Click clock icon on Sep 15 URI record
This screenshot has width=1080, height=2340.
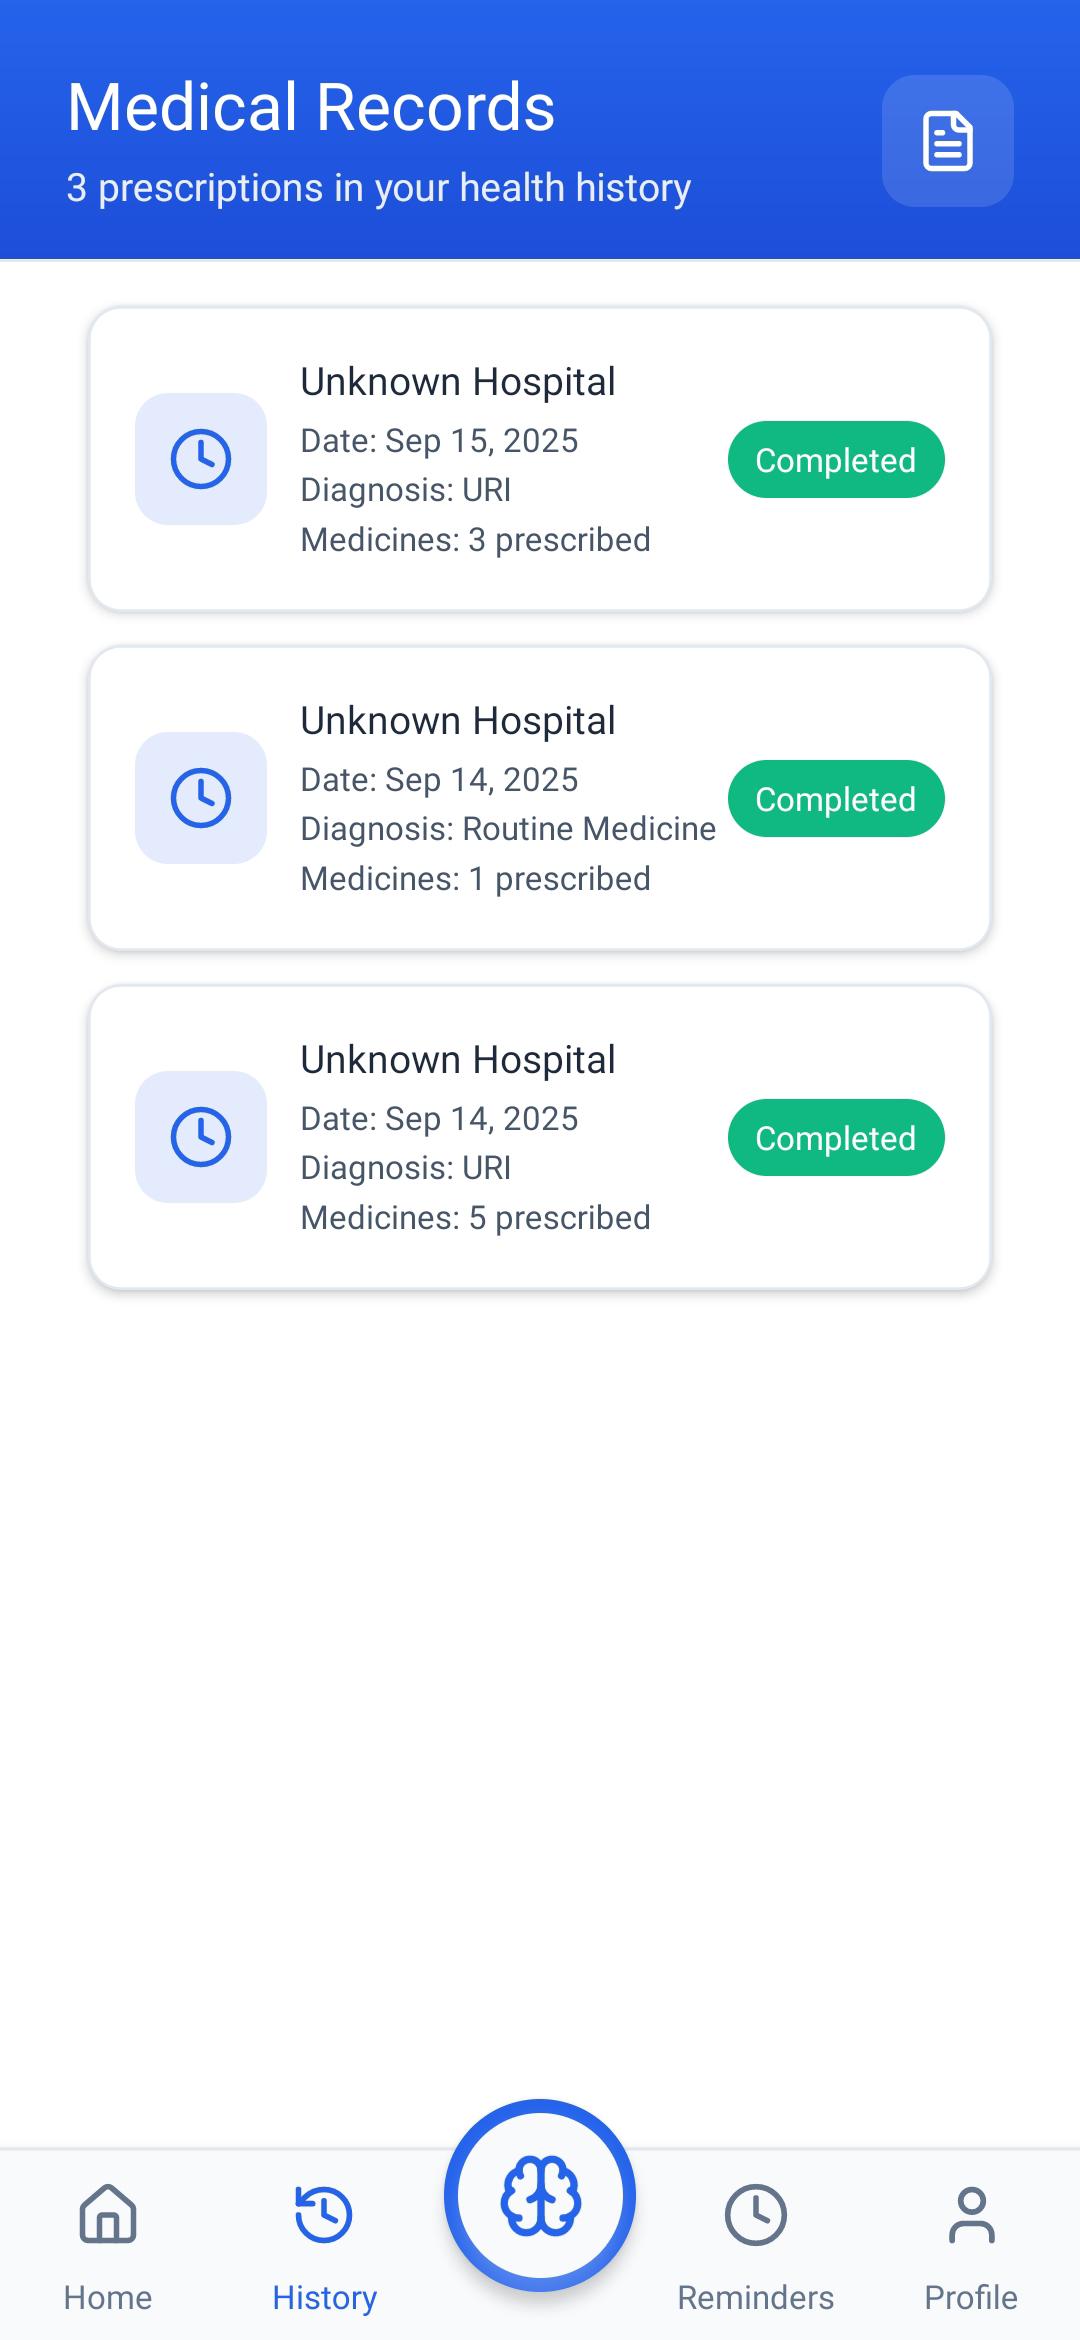201,459
